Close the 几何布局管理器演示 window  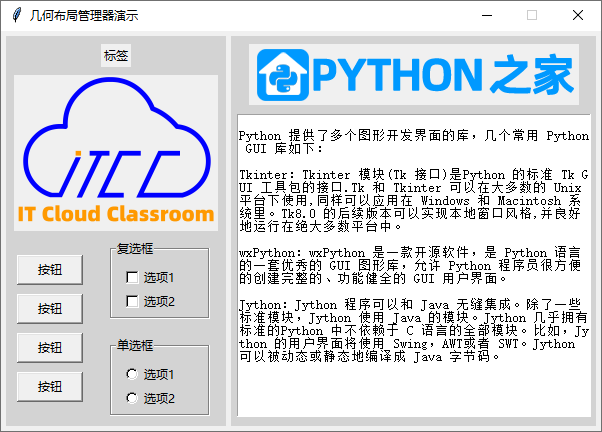(578, 15)
